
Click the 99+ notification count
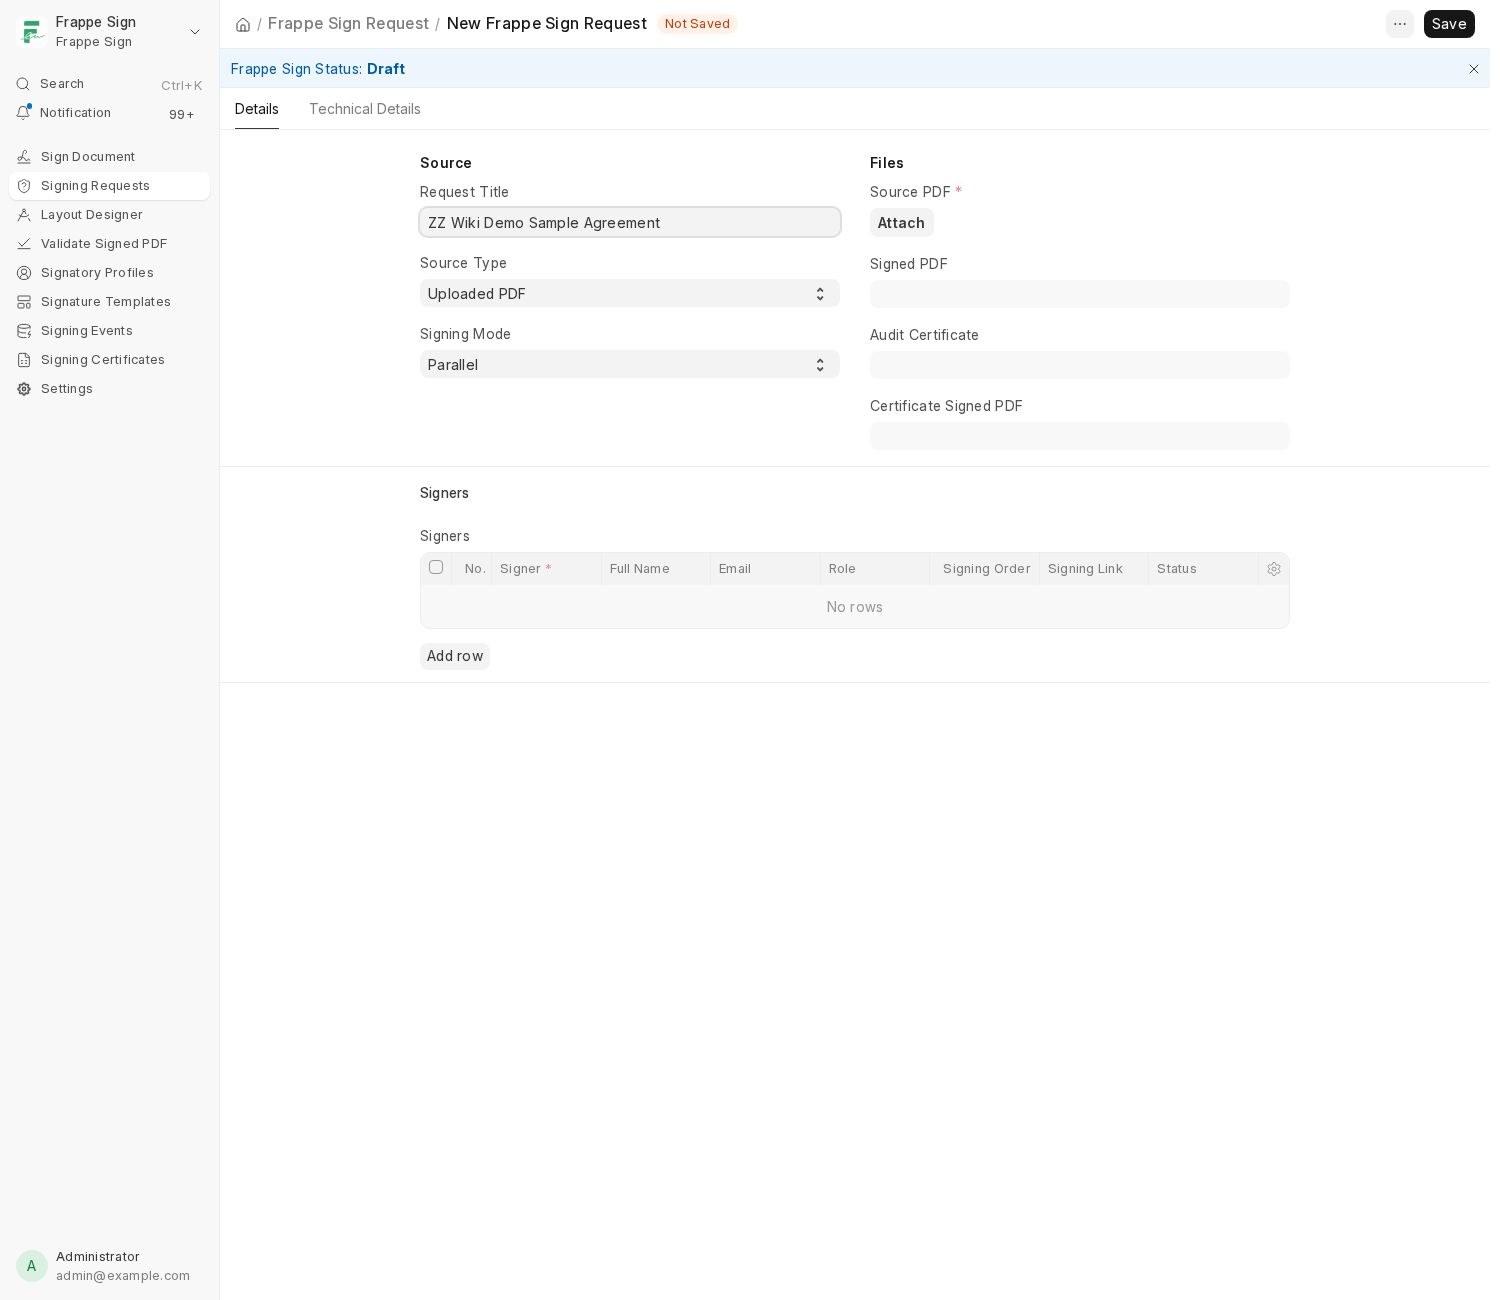tap(181, 114)
